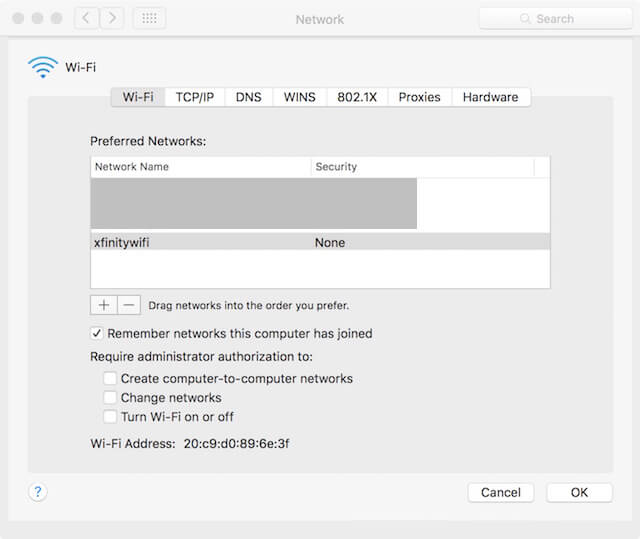Enable Change networks checkbox
The width and height of the screenshot is (640, 539).
[110, 397]
